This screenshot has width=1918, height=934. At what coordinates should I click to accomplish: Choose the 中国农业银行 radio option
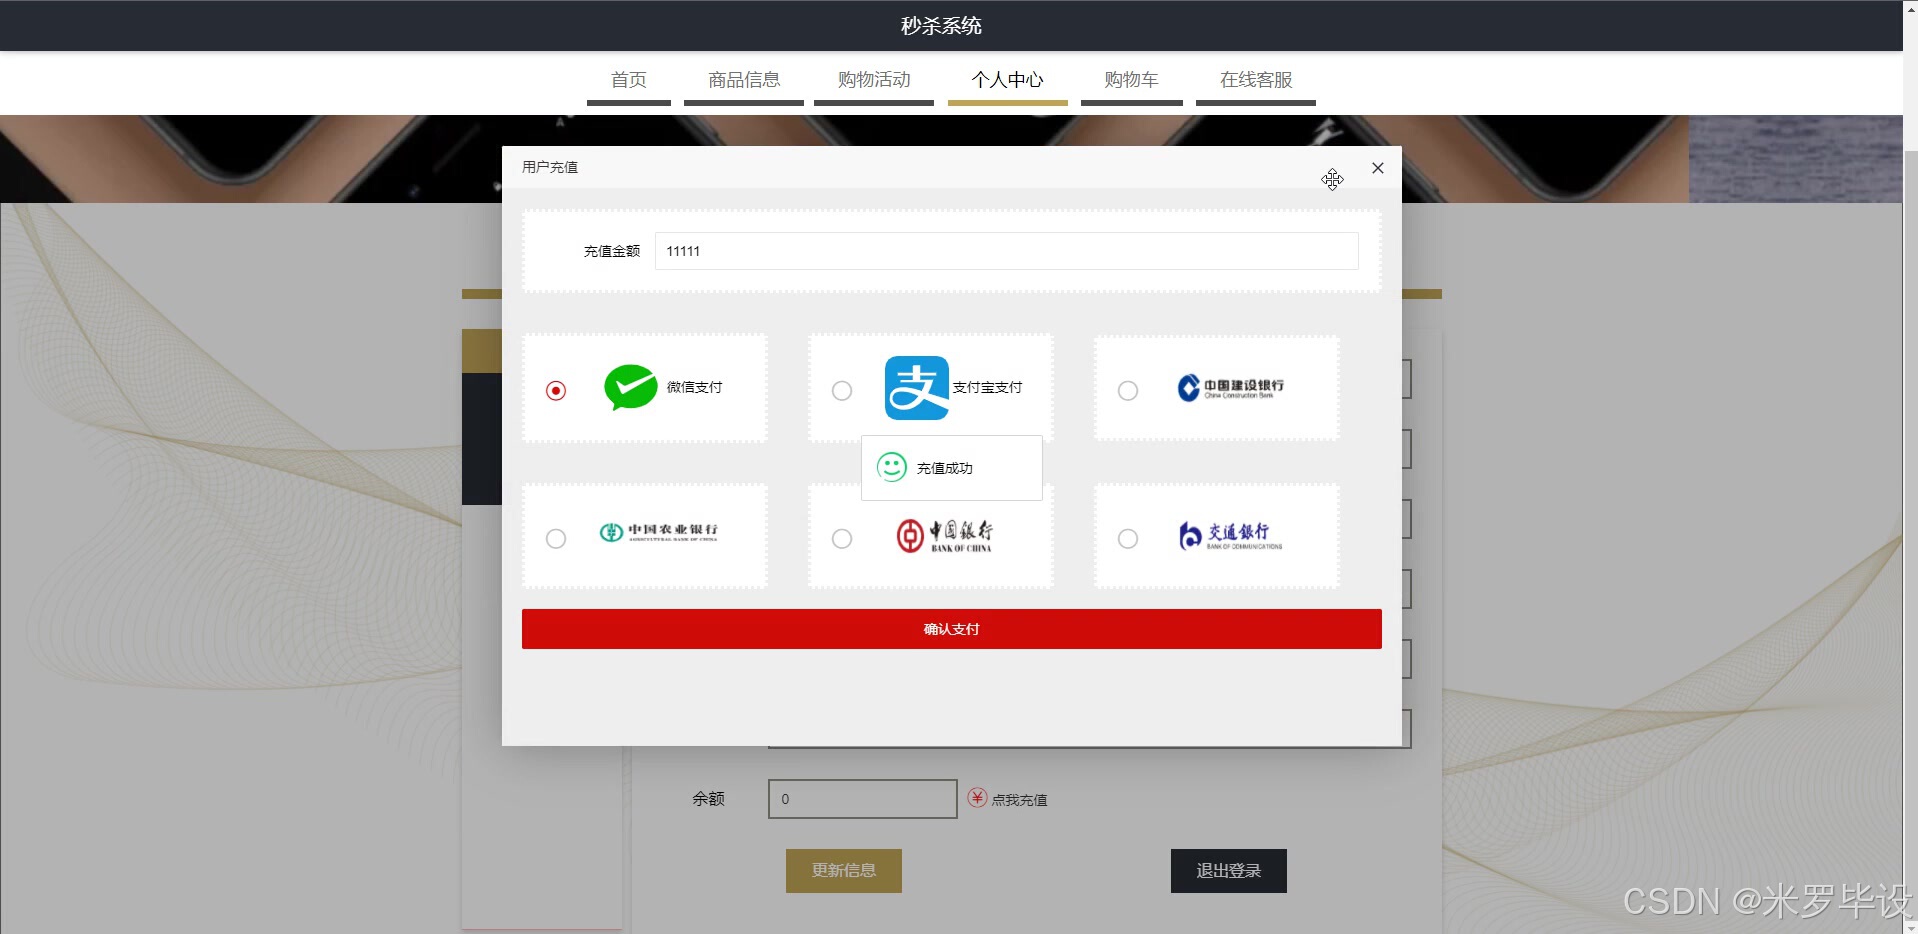556,538
